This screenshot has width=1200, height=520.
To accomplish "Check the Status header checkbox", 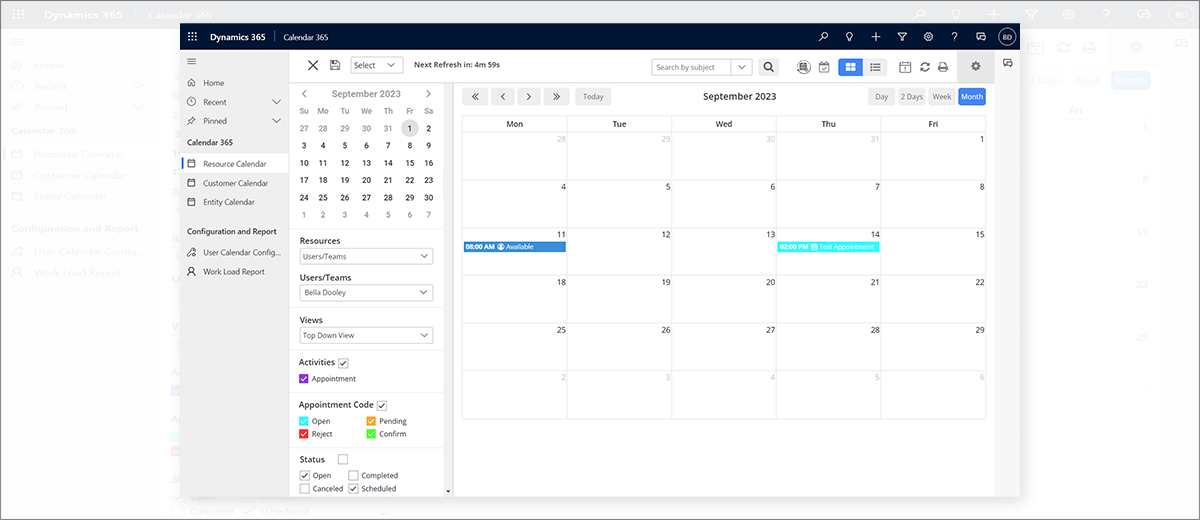I will [x=343, y=459].
